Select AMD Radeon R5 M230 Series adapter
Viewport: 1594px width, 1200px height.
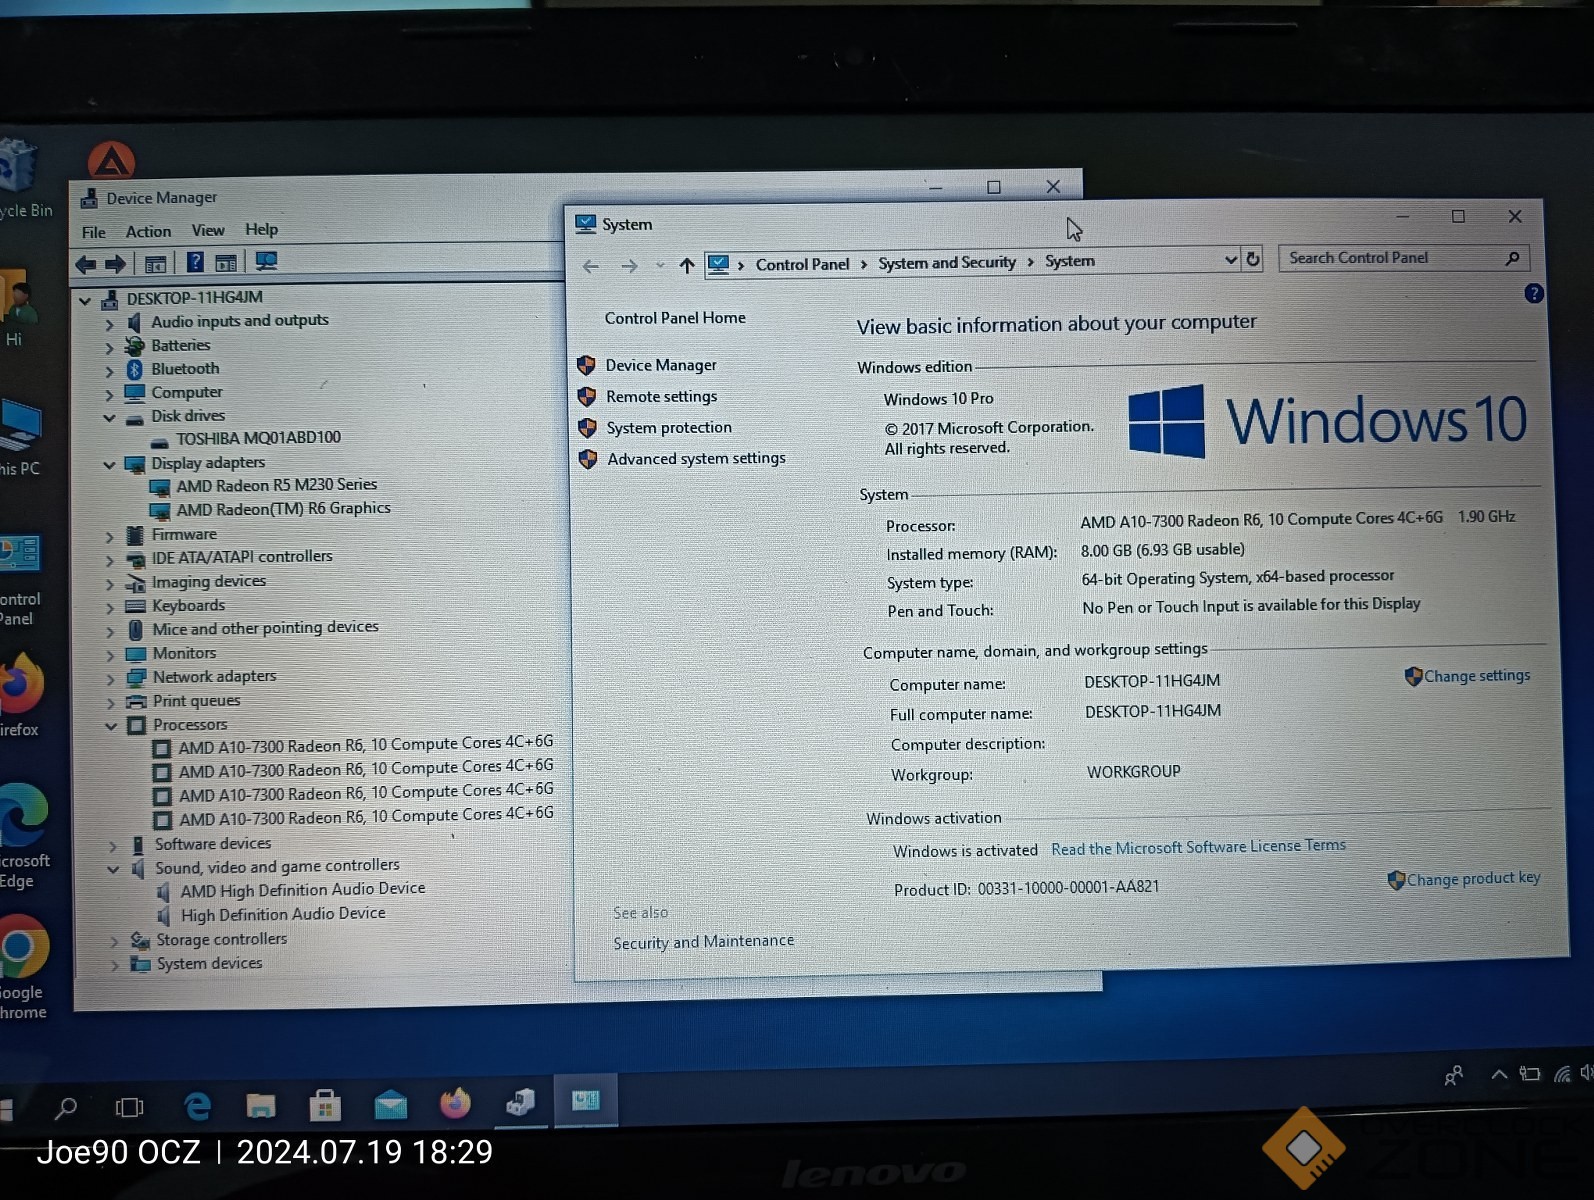(277, 485)
